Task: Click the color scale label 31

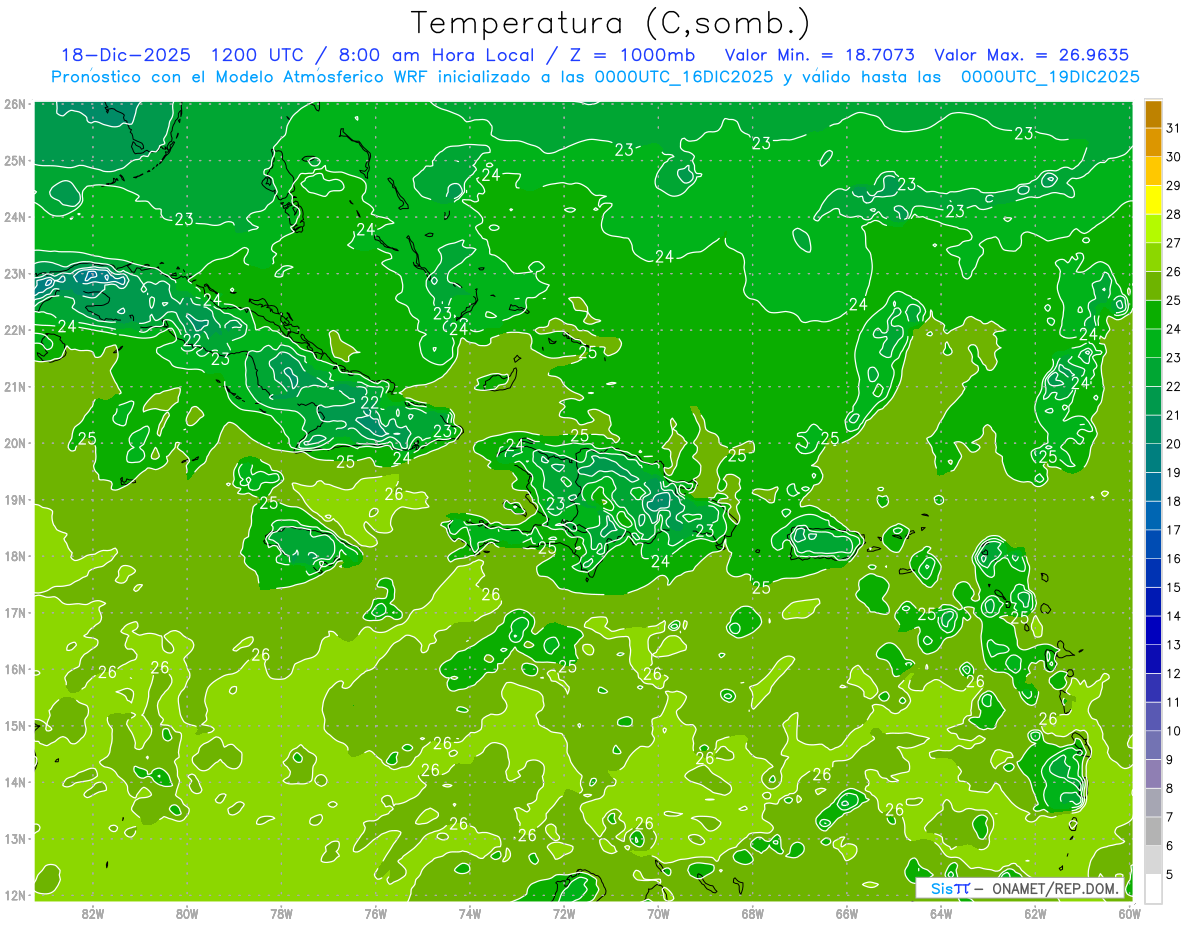Action: point(1174,128)
